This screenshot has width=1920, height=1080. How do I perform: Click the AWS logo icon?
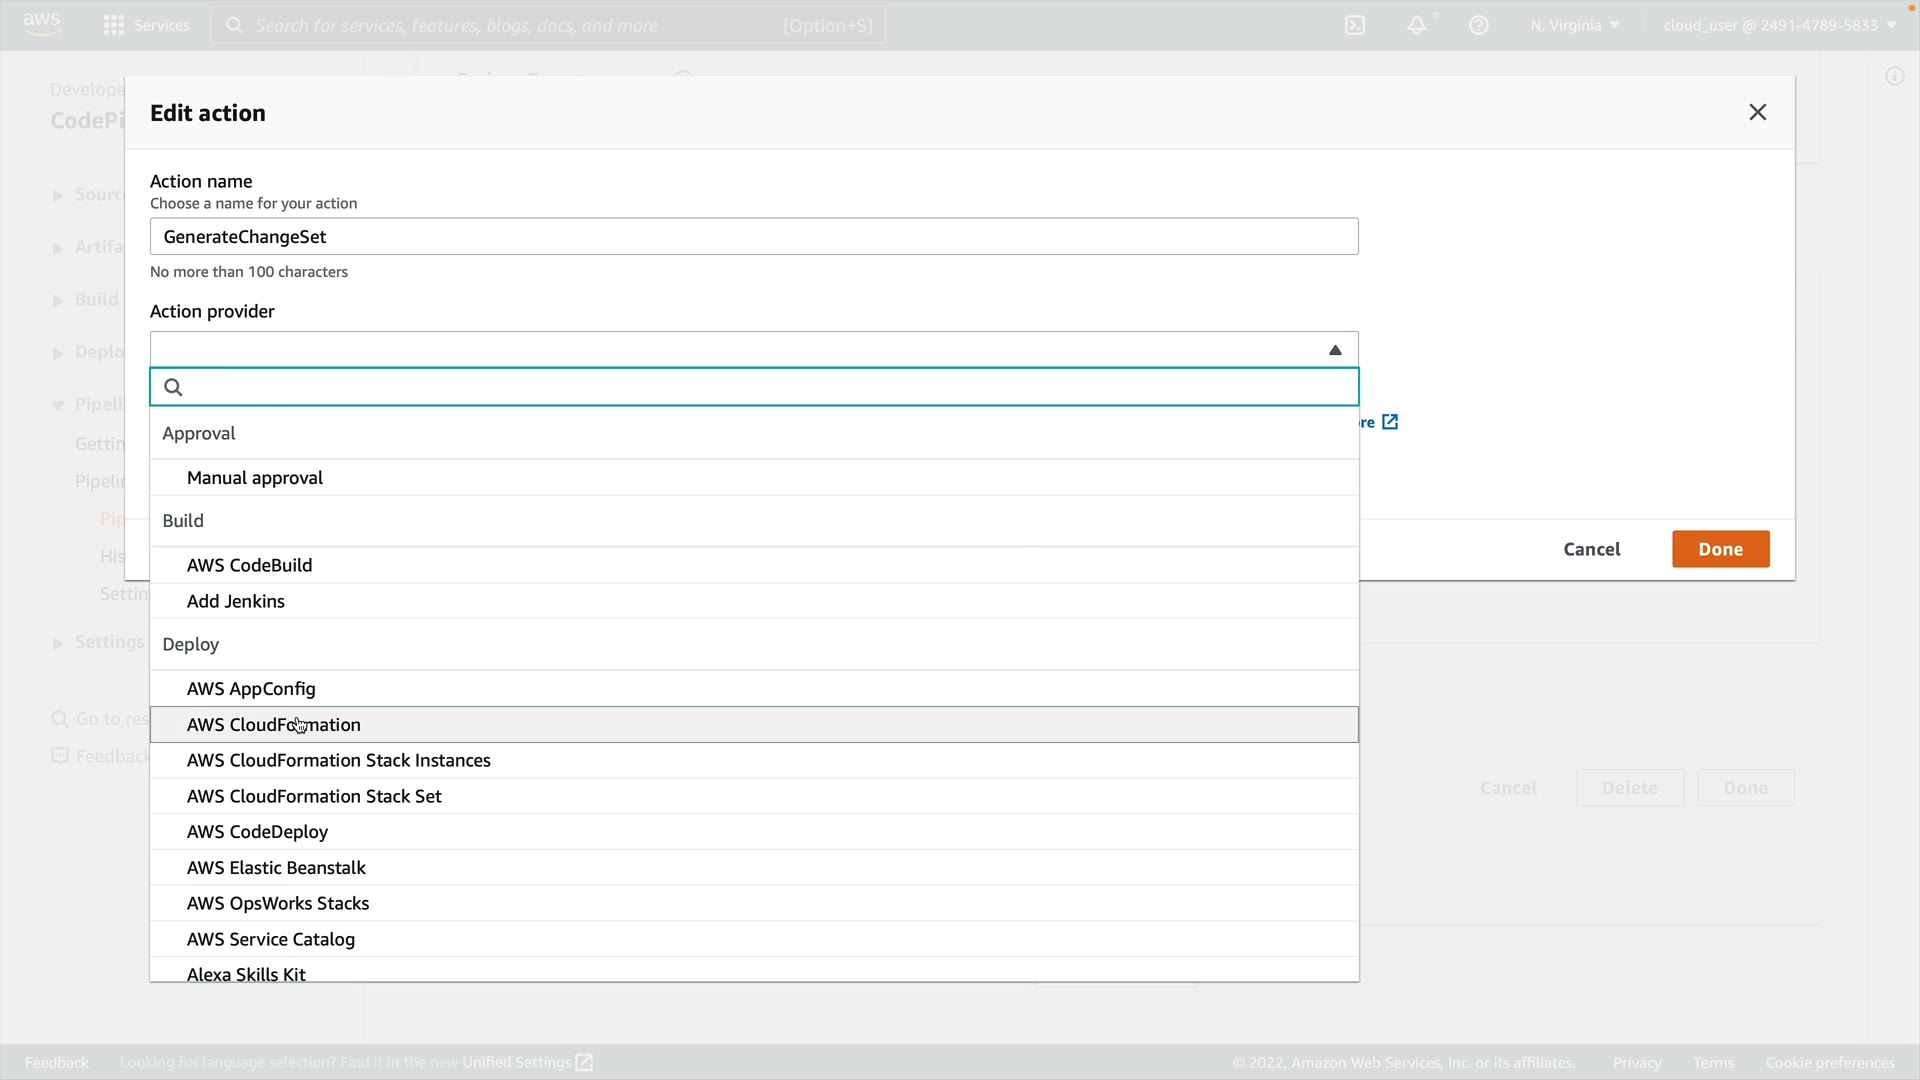41,24
